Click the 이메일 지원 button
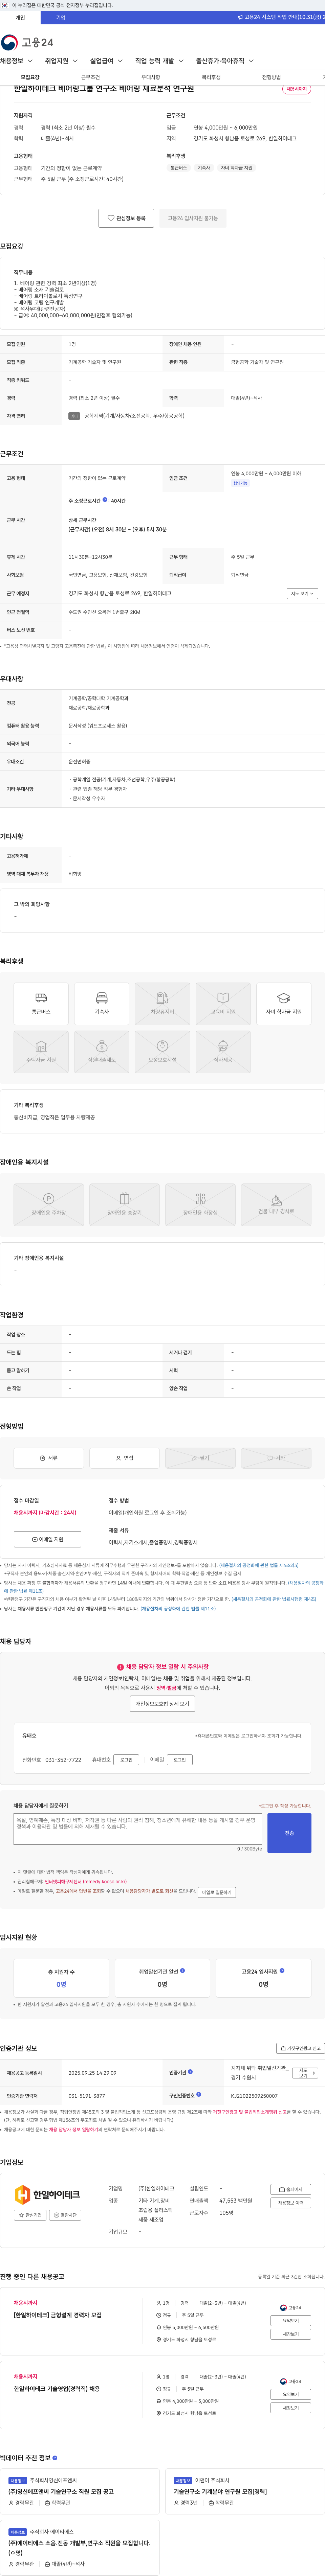Viewport: 325px width, 2576px height. point(47,1539)
